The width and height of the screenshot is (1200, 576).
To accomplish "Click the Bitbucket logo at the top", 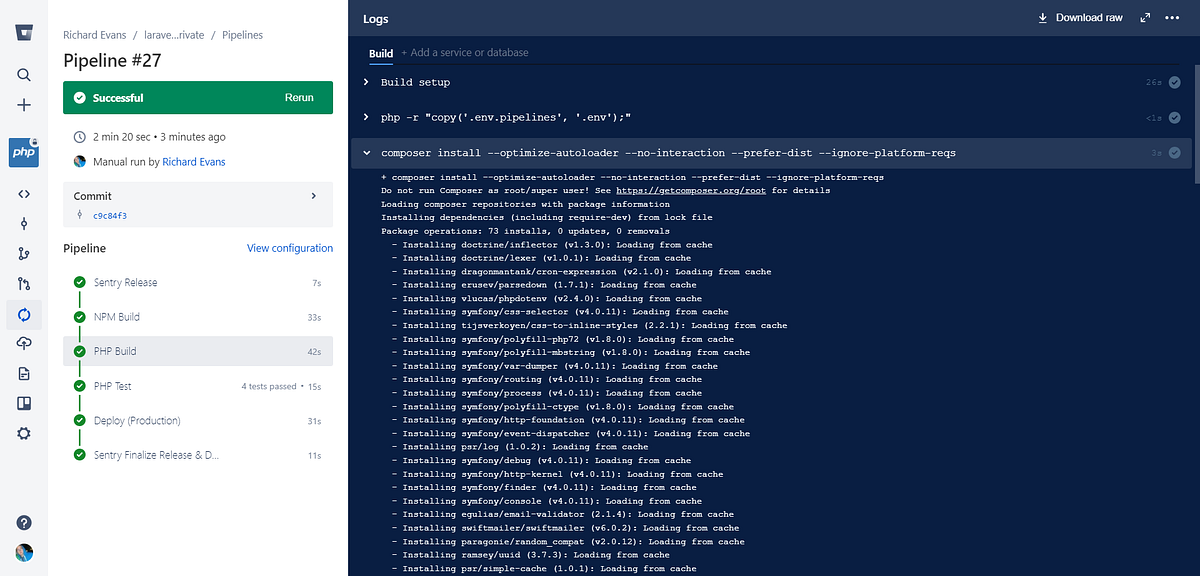I will tap(23, 33).
